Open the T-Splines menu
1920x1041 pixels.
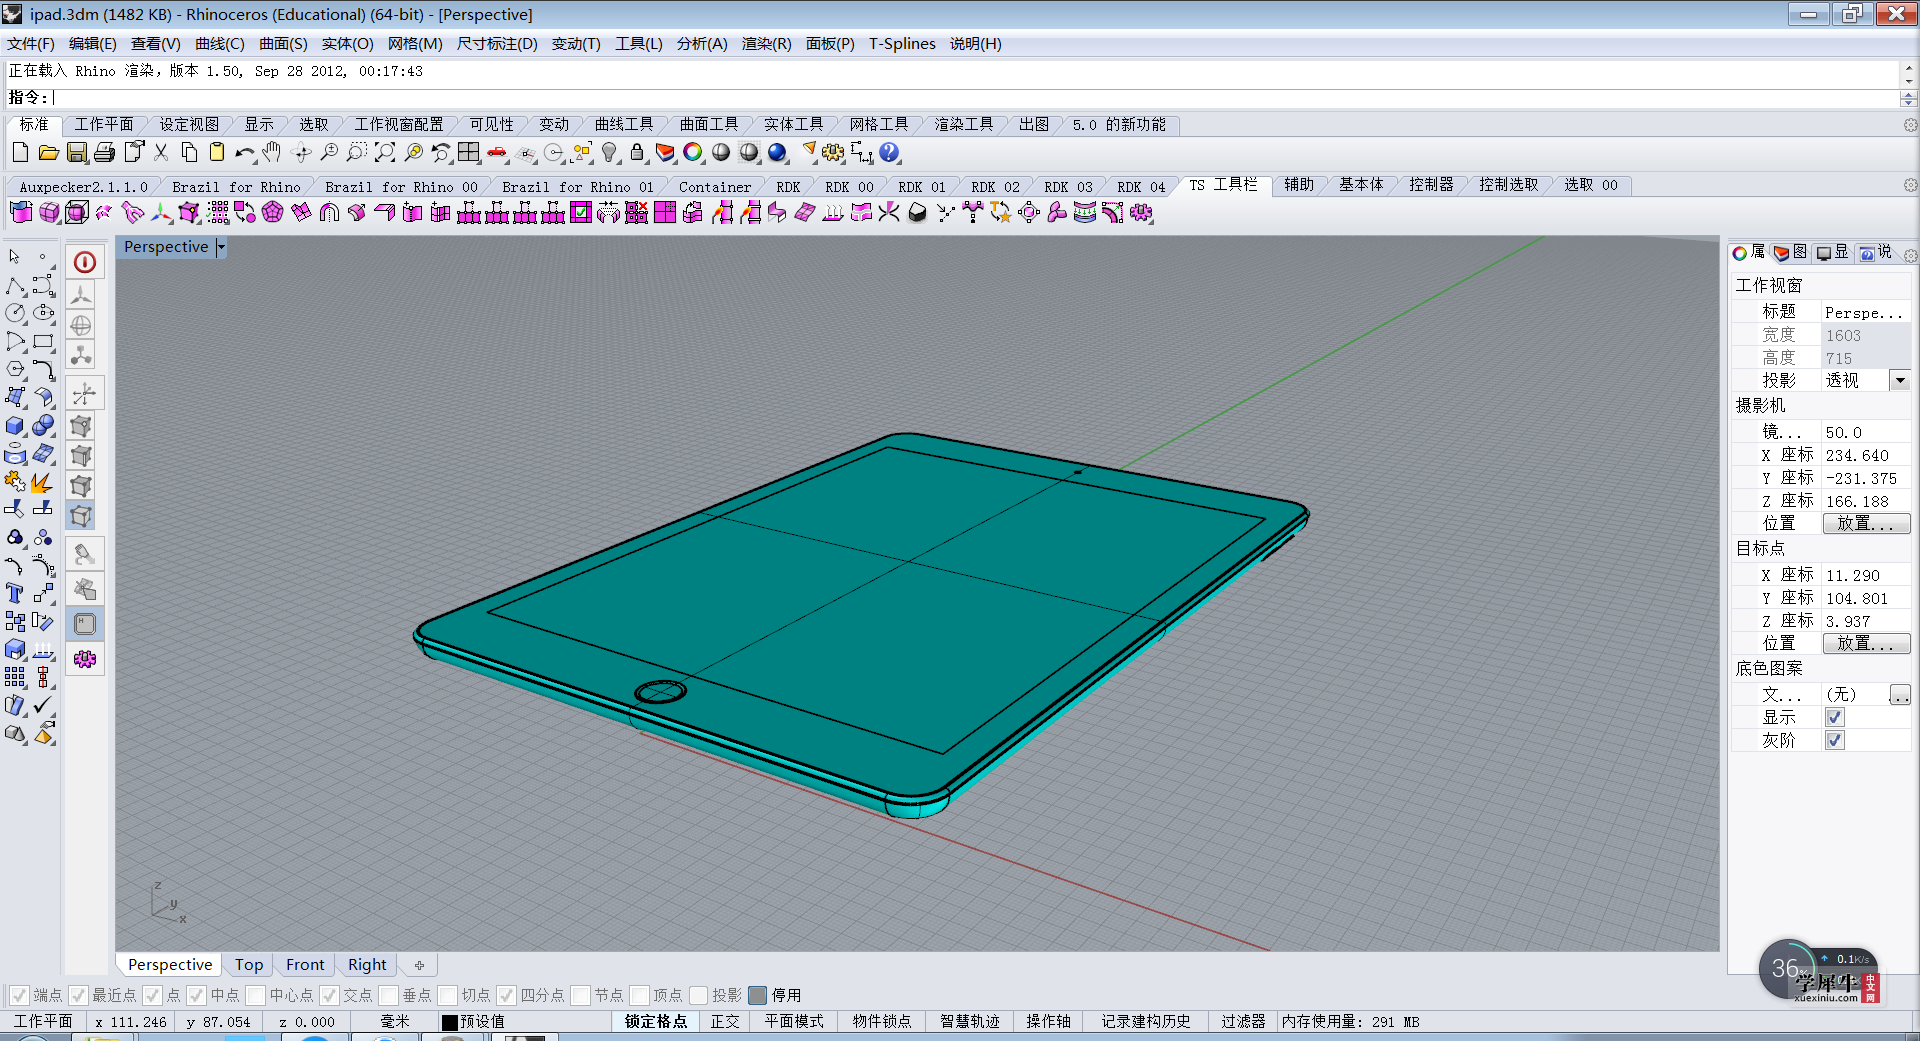(902, 44)
